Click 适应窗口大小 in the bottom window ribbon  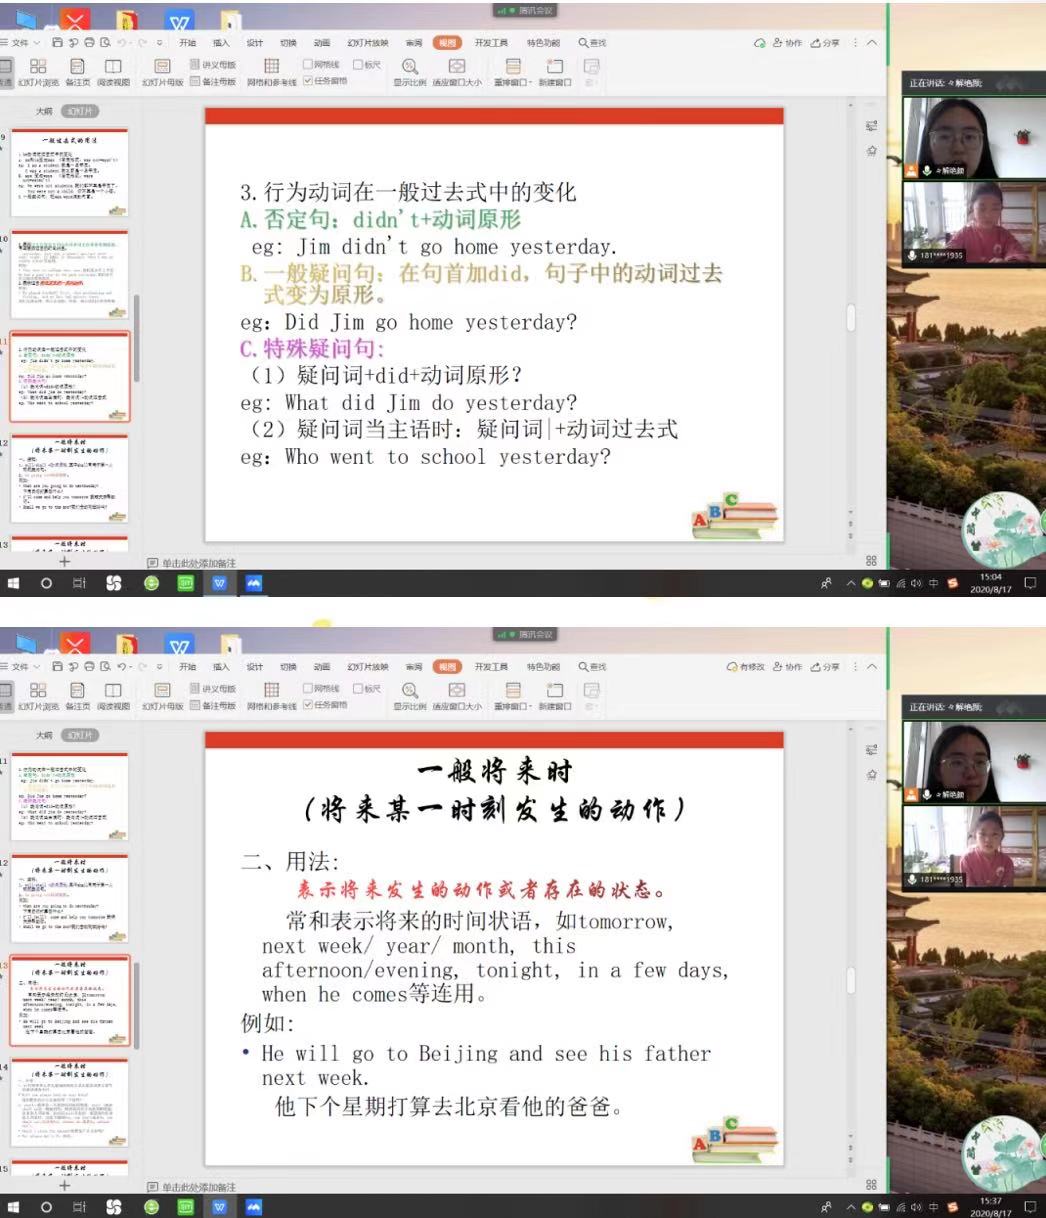457,691
